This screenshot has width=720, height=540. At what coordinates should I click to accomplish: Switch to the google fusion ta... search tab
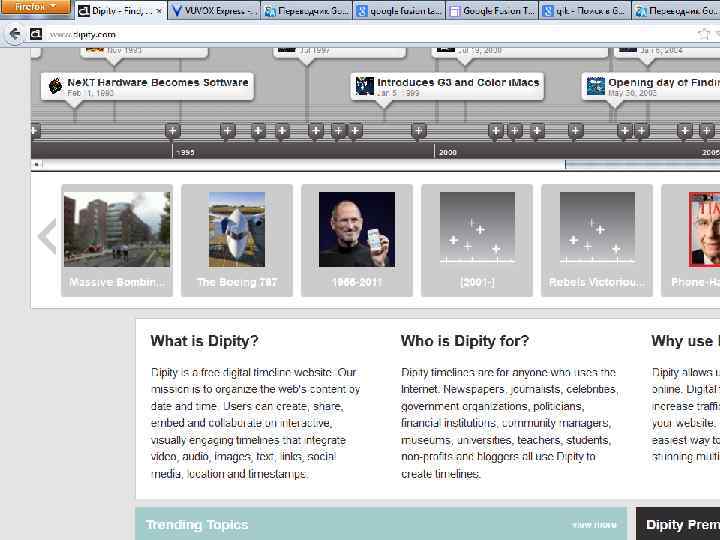(x=399, y=11)
